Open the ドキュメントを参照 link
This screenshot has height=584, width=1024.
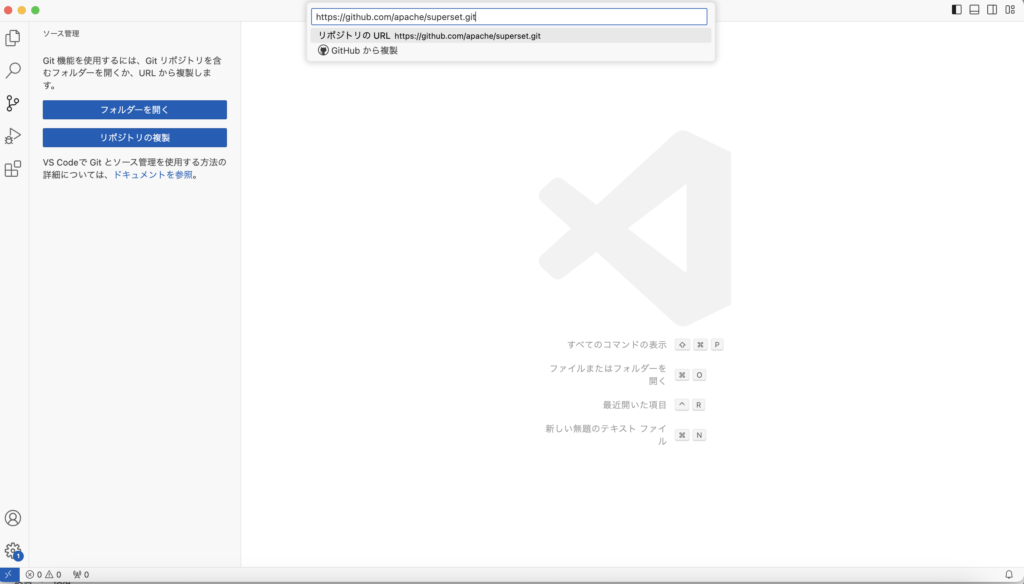coord(152,174)
